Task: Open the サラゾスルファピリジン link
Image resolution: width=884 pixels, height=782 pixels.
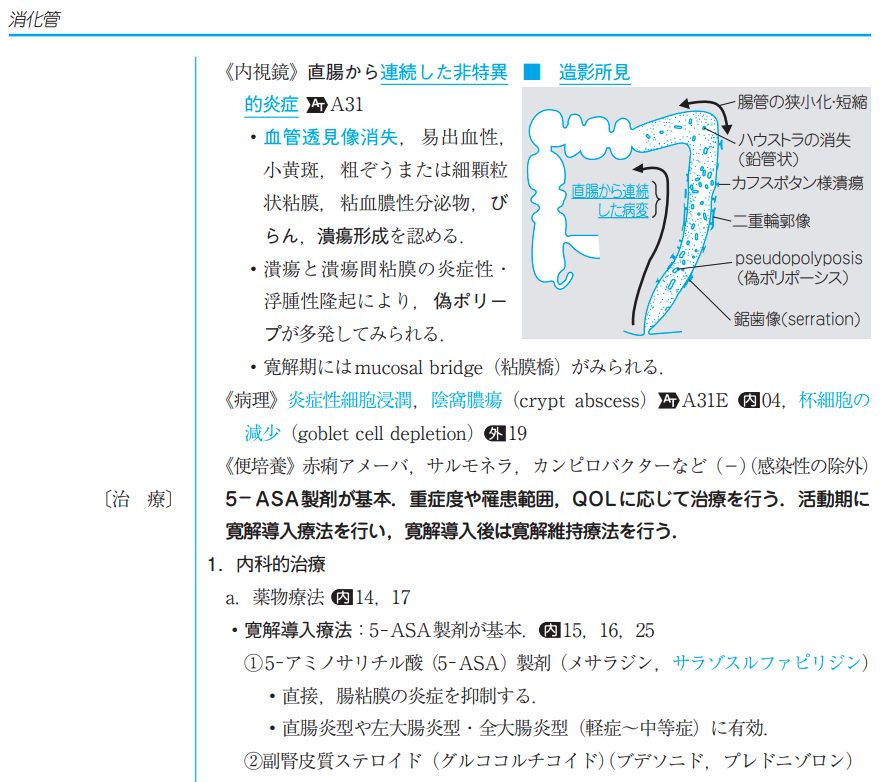Action: [x=765, y=662]
